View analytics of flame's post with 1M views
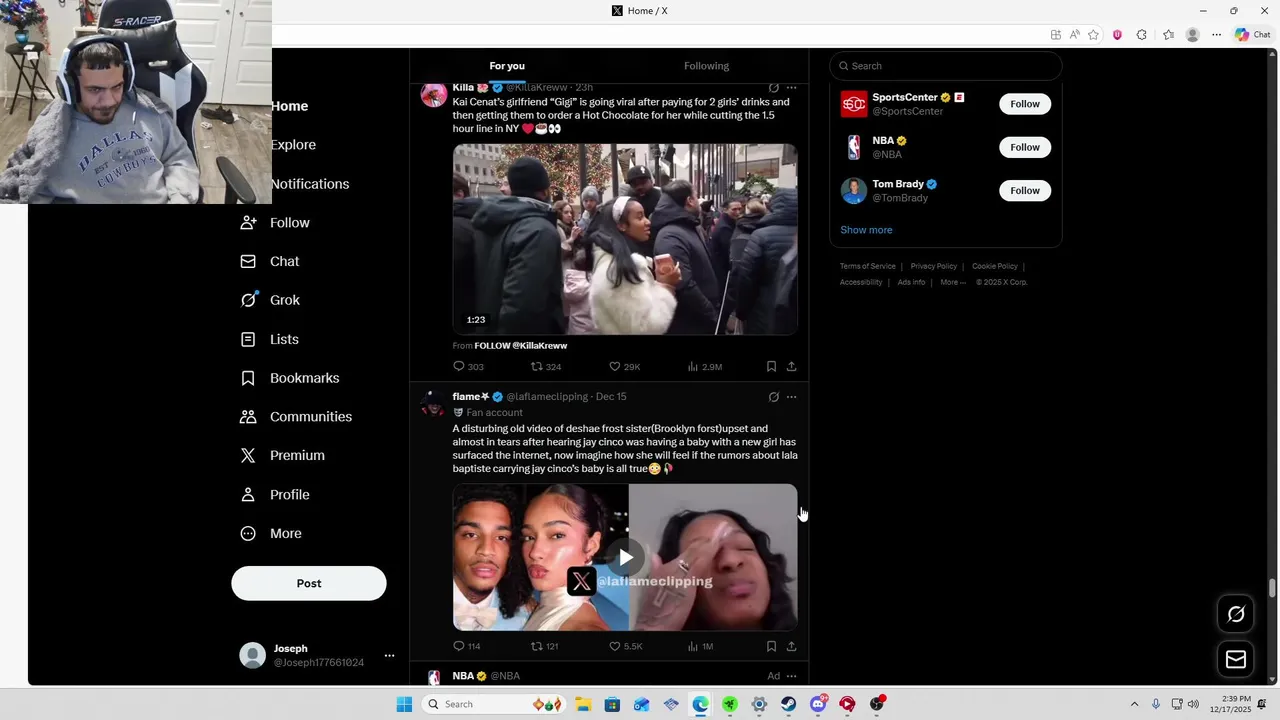The height and width of the screenshot is (720, 1280). pyautogui.click(x=700, y=647)
